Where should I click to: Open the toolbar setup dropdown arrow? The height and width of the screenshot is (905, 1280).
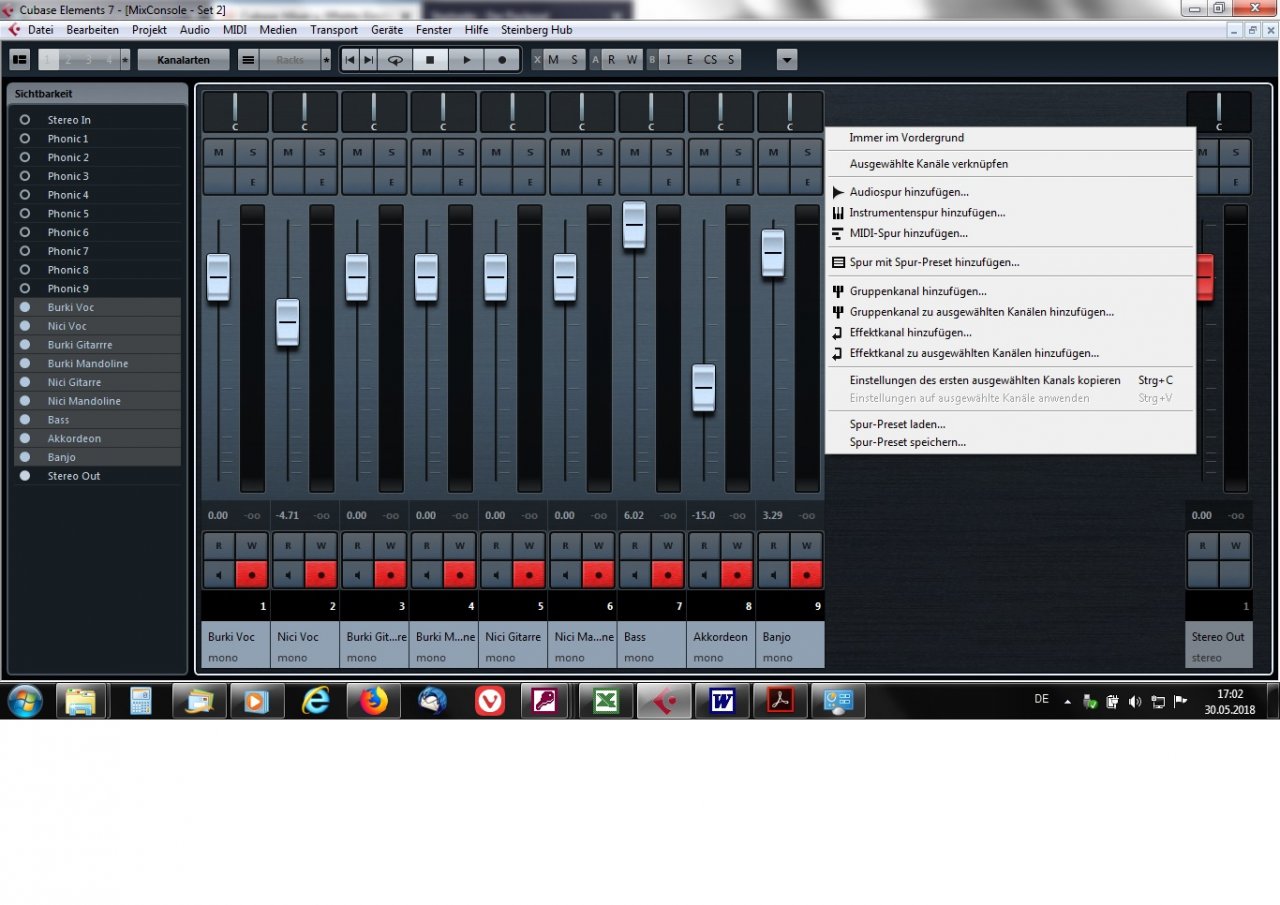tap(787, 60)
